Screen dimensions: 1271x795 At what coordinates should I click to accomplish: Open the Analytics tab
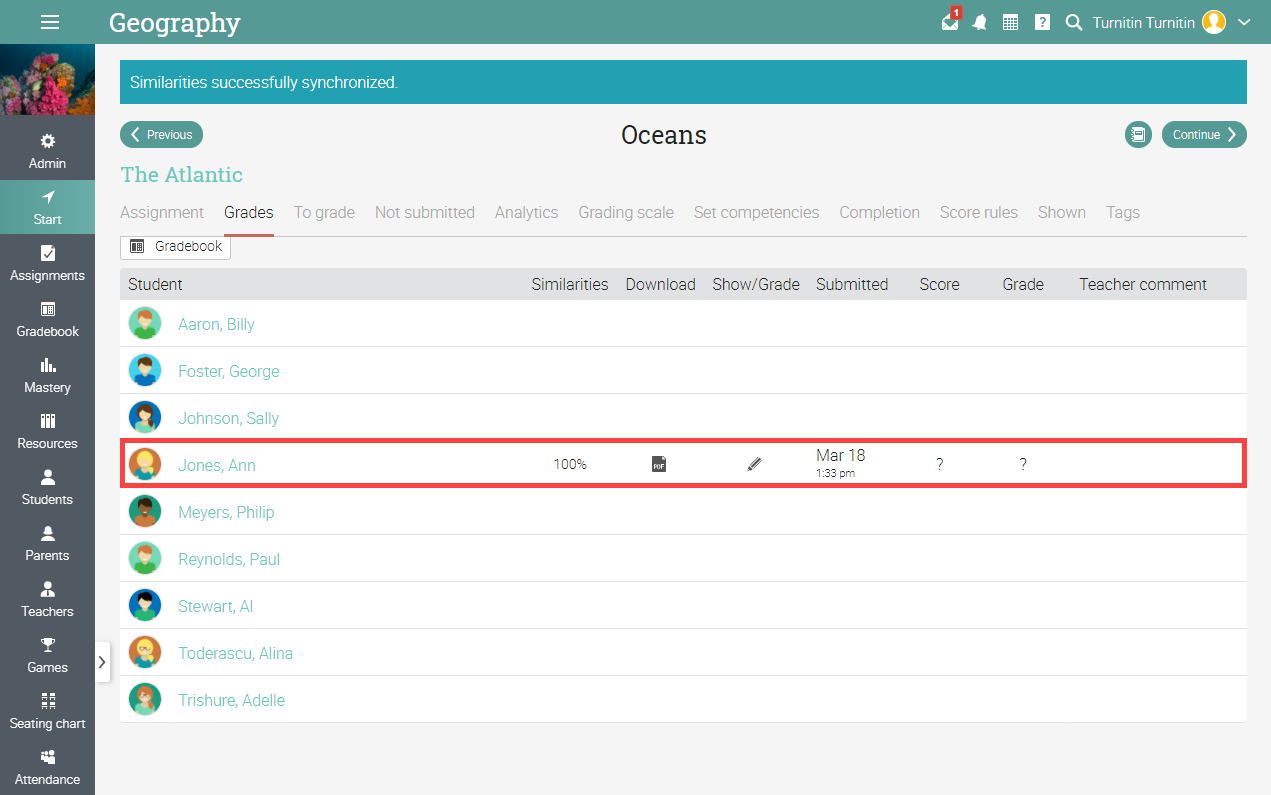pos(526,212)
